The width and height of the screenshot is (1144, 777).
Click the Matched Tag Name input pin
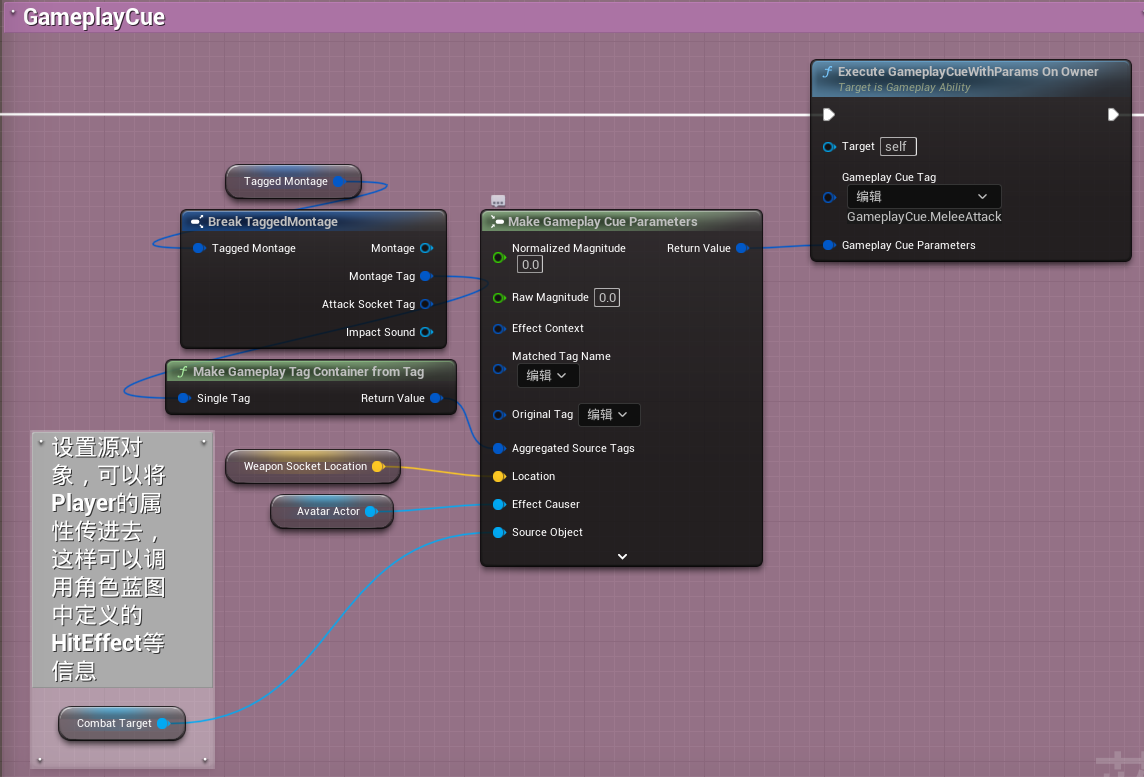tap(499, 369)
